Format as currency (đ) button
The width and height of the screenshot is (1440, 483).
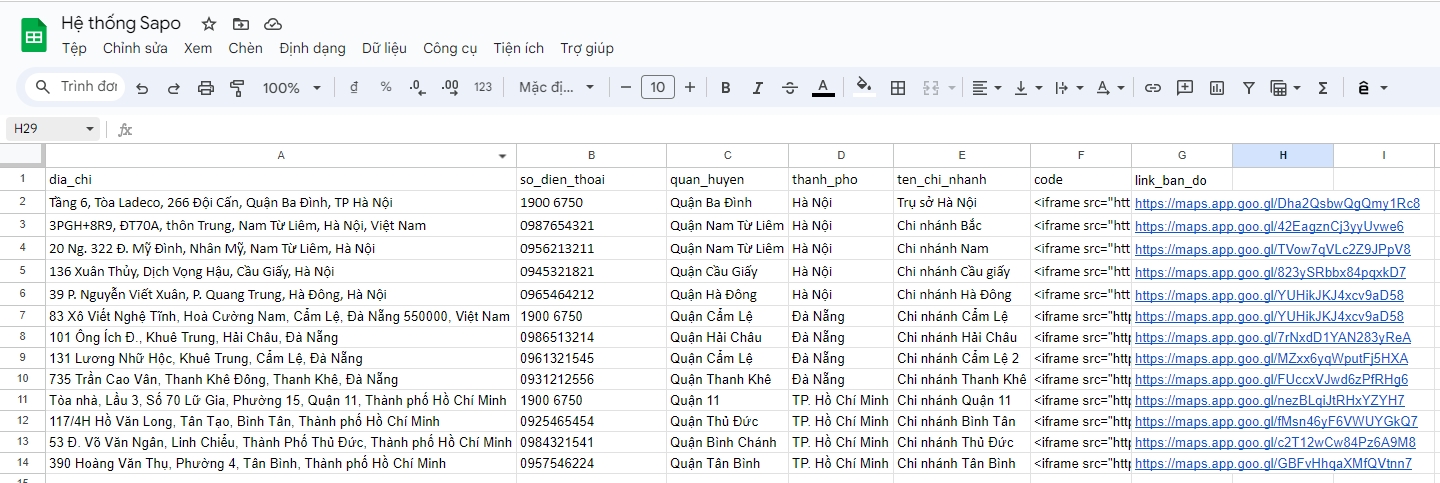(x=354, y=88)
